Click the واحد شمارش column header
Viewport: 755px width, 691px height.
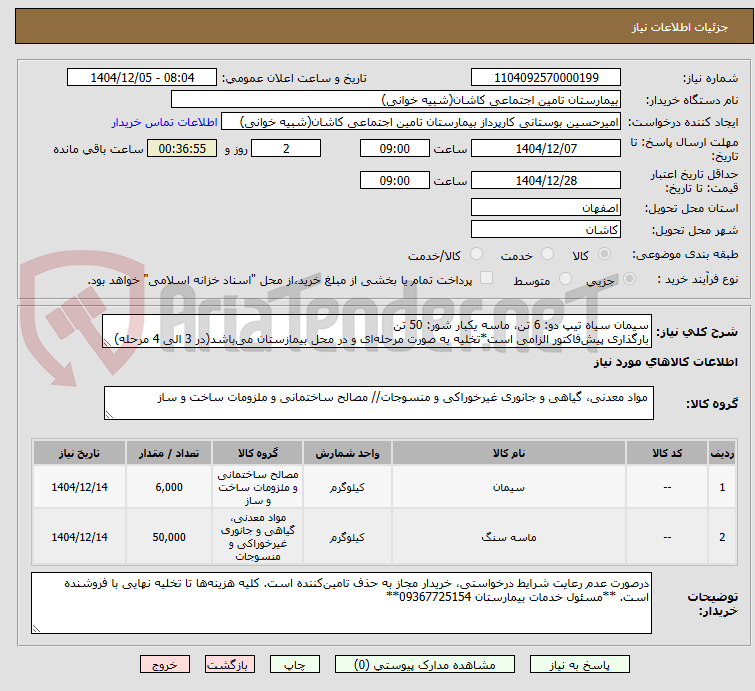click(347, 453)
